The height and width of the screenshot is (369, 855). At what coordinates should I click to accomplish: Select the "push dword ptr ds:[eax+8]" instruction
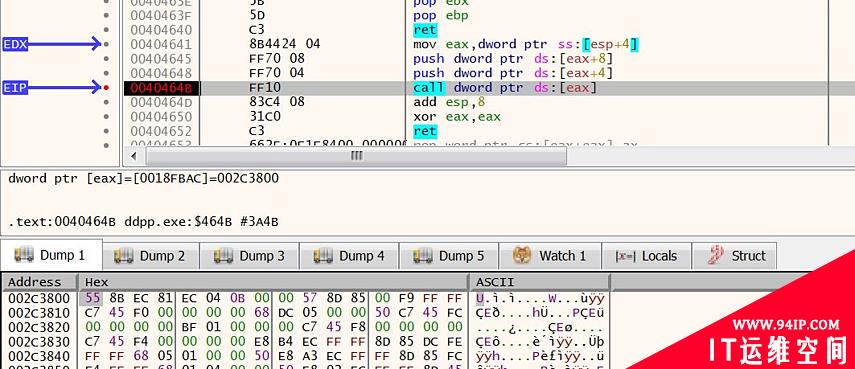click(x=513, y=58)
